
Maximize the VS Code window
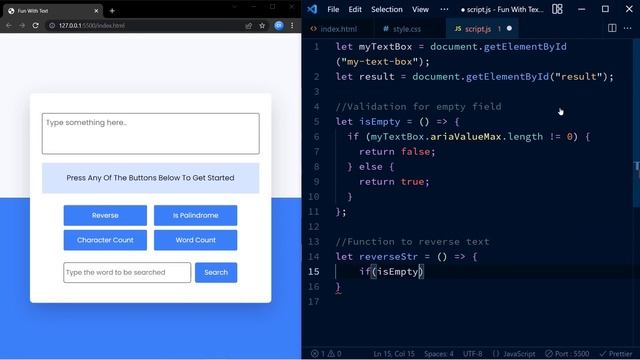click(605, 9)
